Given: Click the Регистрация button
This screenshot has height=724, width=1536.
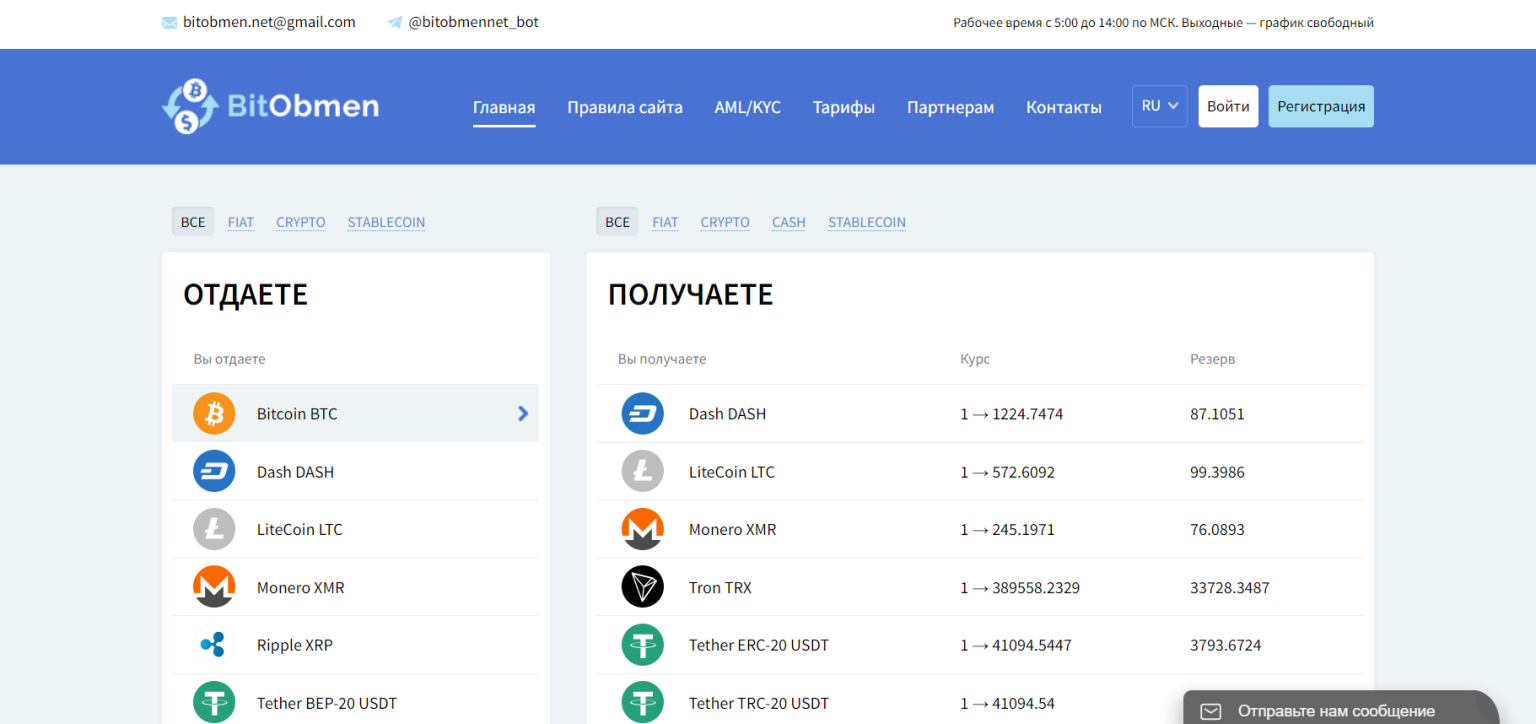Looking at the screenshot, I should [x=1321, y=106].
